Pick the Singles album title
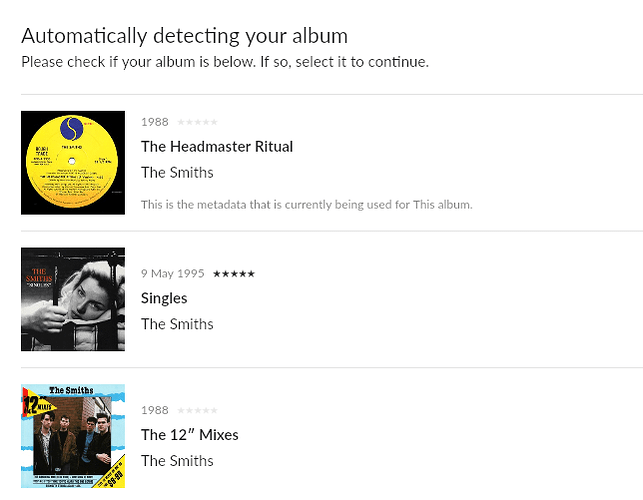643x500 pixels. (x=164, y=298)
